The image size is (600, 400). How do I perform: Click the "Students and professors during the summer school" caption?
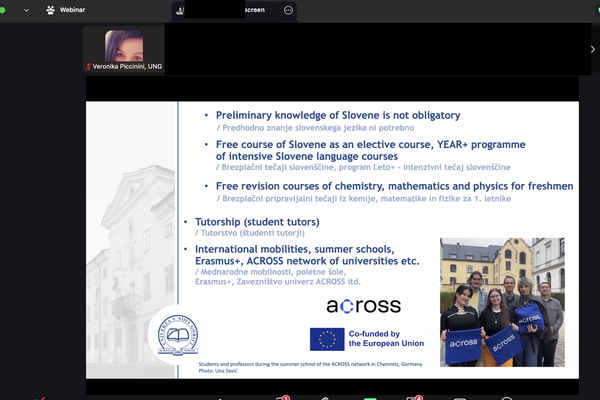coord(310,364)
